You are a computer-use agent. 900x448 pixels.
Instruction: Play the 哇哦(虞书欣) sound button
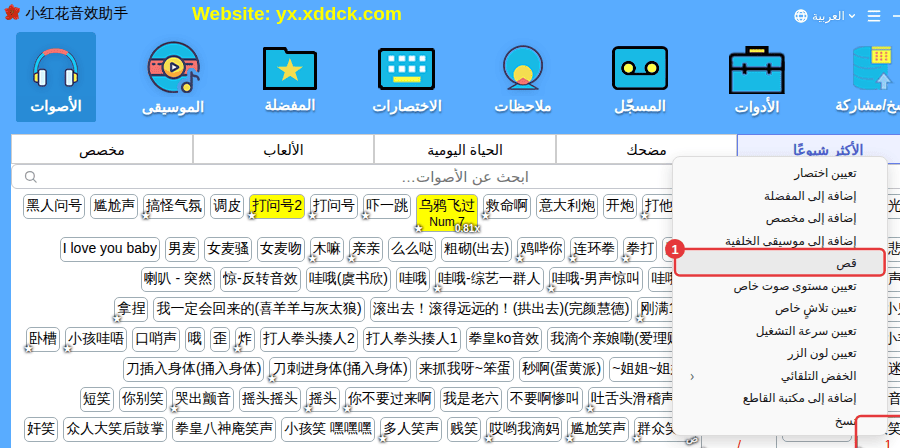click(348, 279)
